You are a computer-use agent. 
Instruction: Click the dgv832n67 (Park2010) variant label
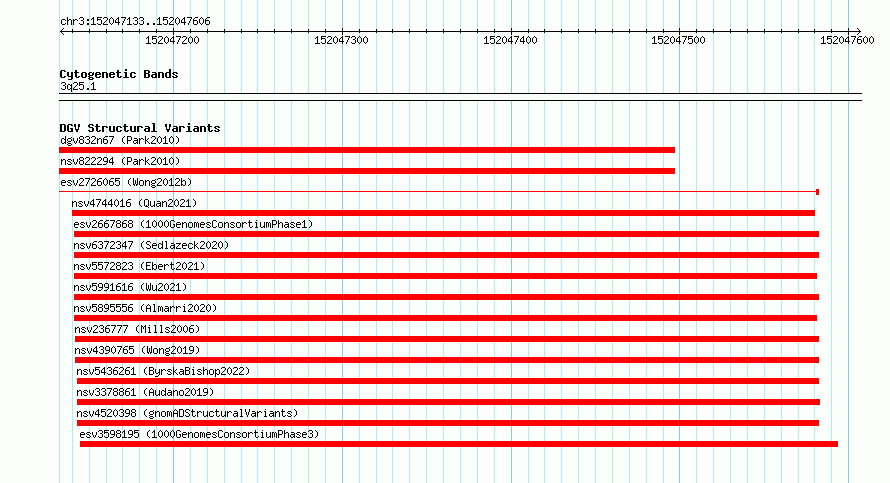point(120,140)
